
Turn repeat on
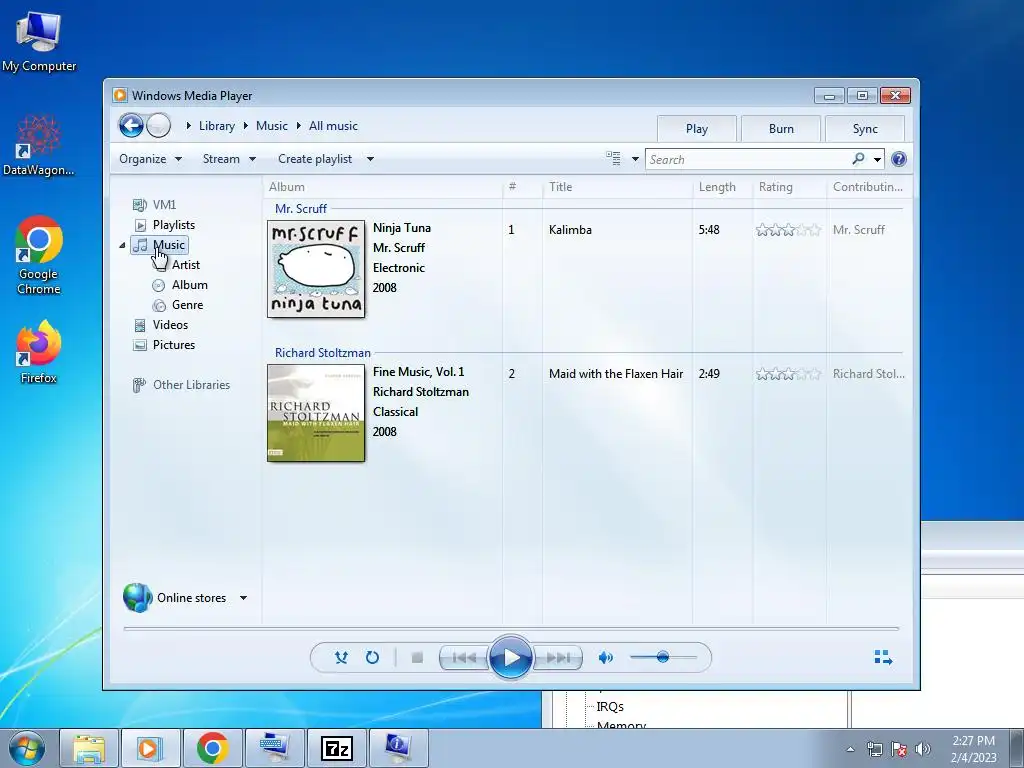pos(372,657)
